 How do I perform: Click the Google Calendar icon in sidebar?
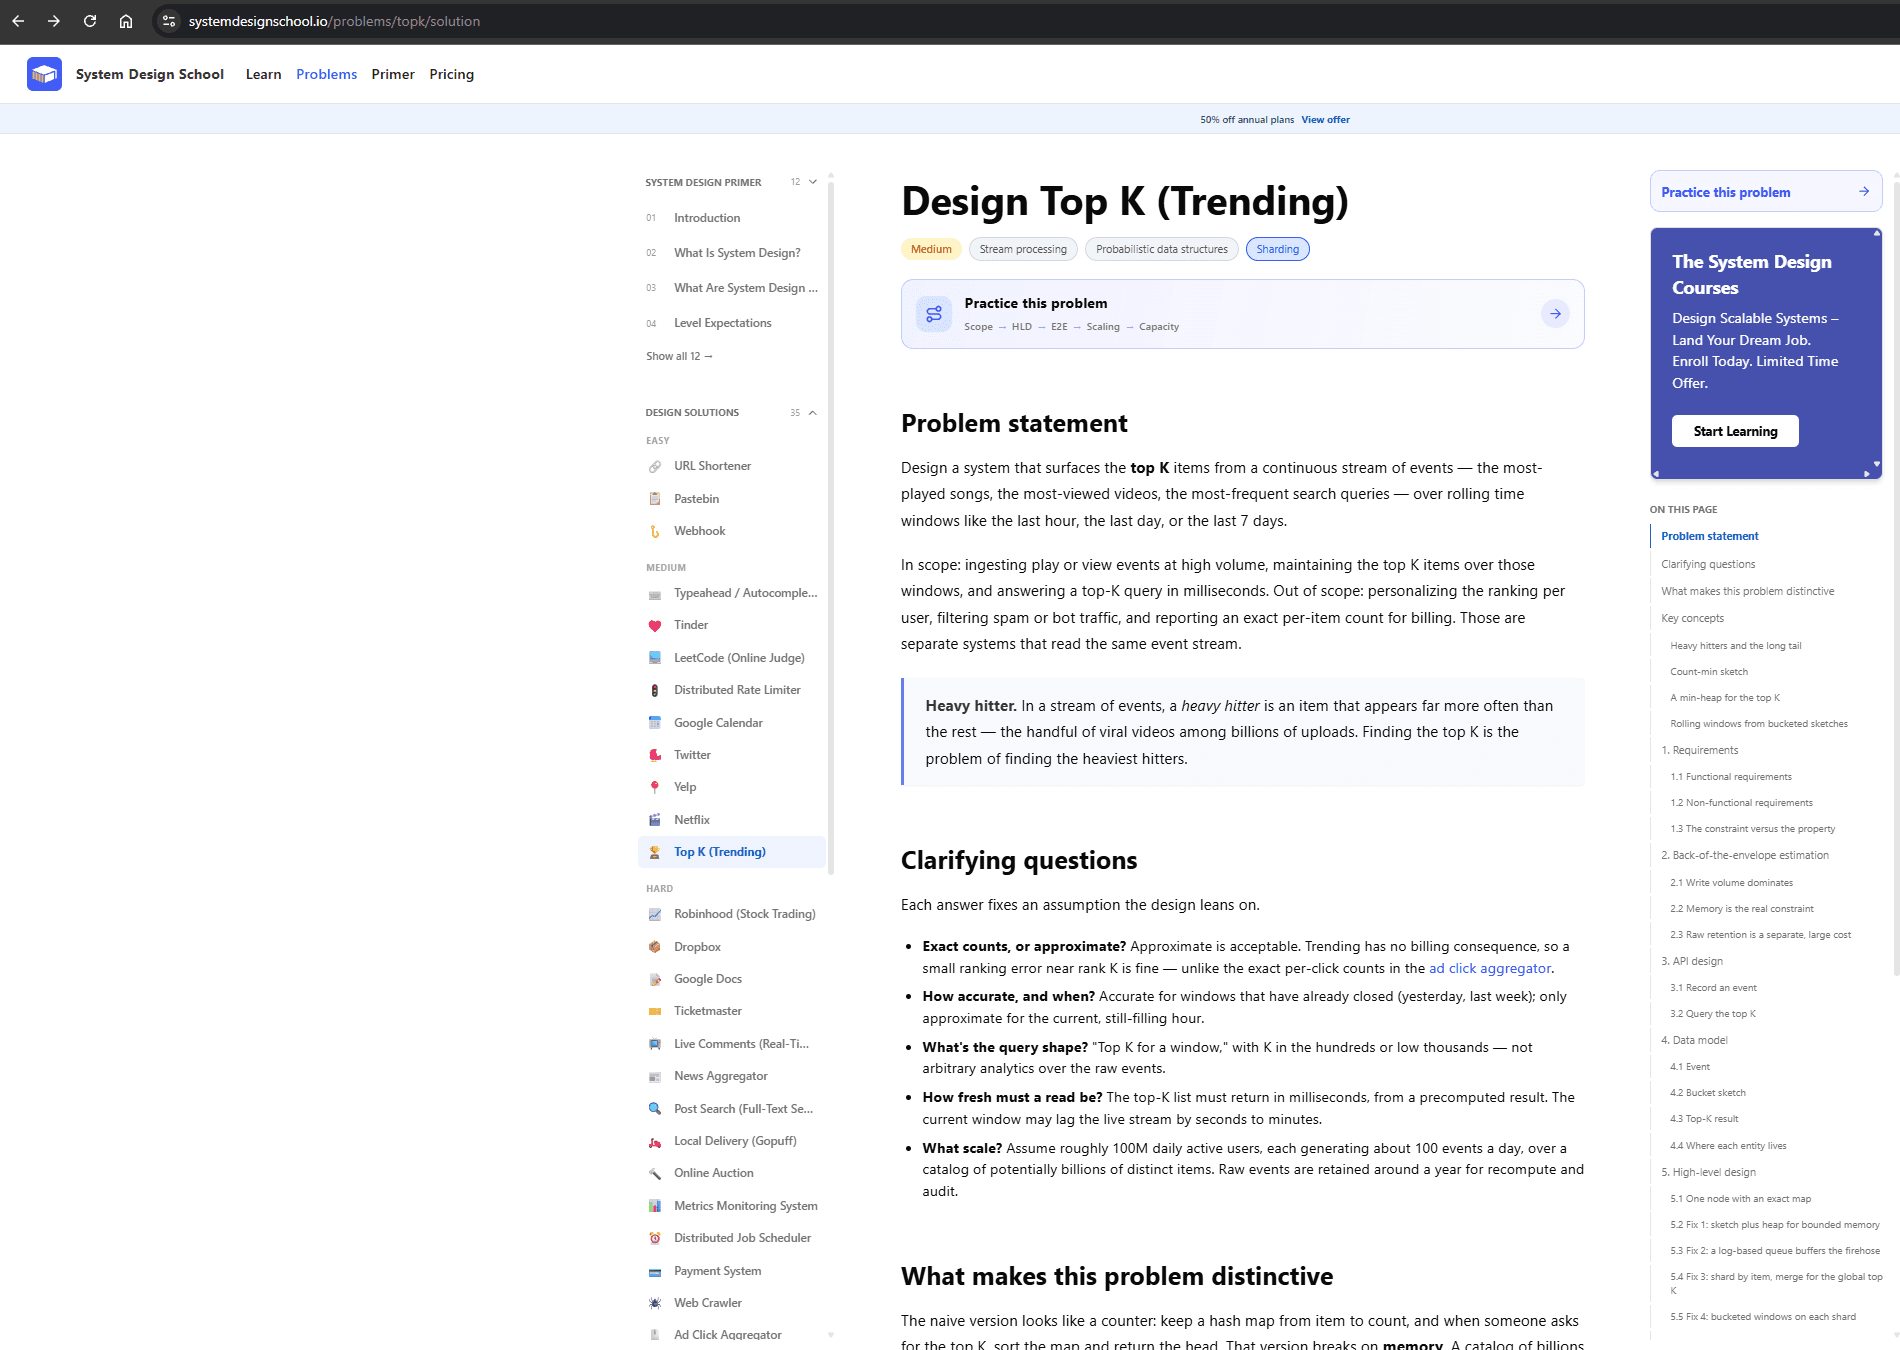pos(655,723)
